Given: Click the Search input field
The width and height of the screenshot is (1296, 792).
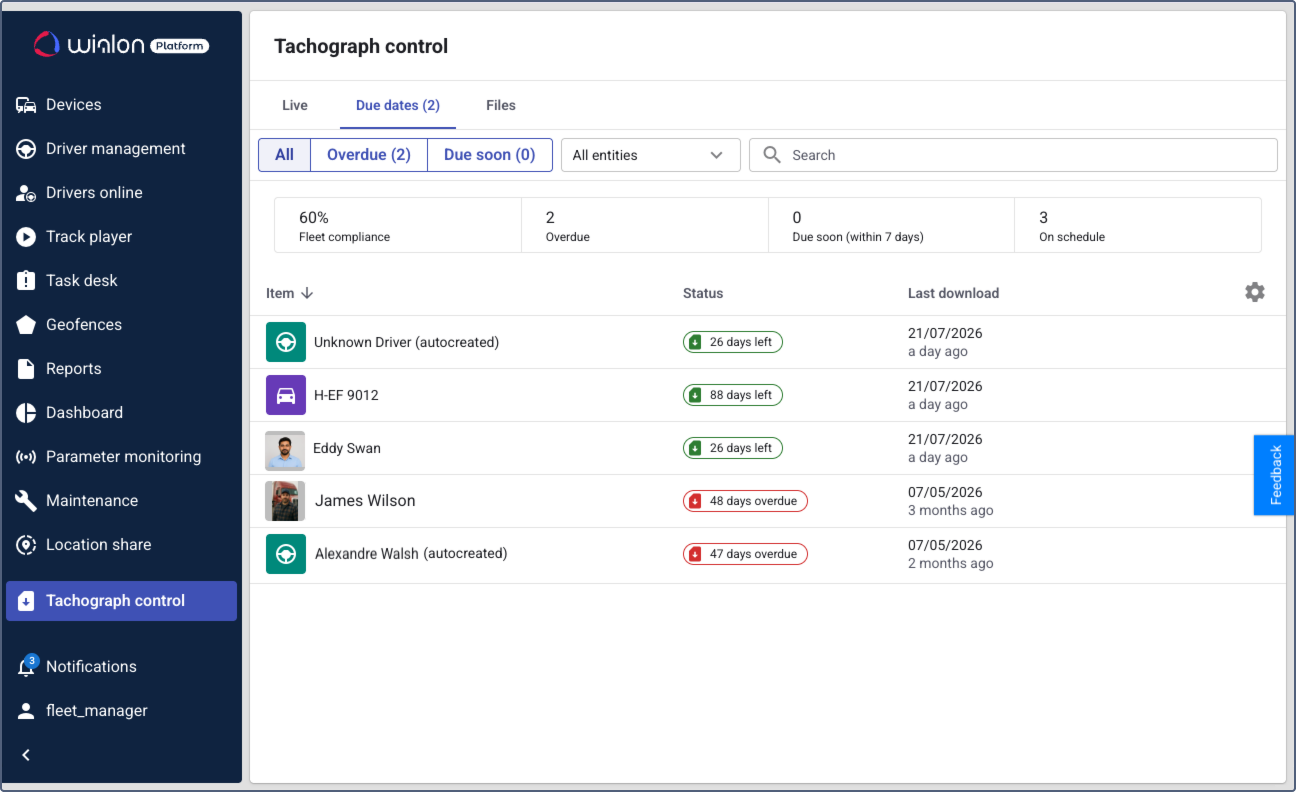Looking at the screenshot, I should coord(1013,155).
